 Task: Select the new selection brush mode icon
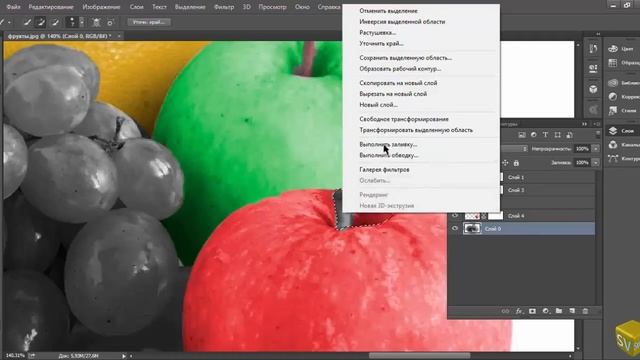(28, 22)
